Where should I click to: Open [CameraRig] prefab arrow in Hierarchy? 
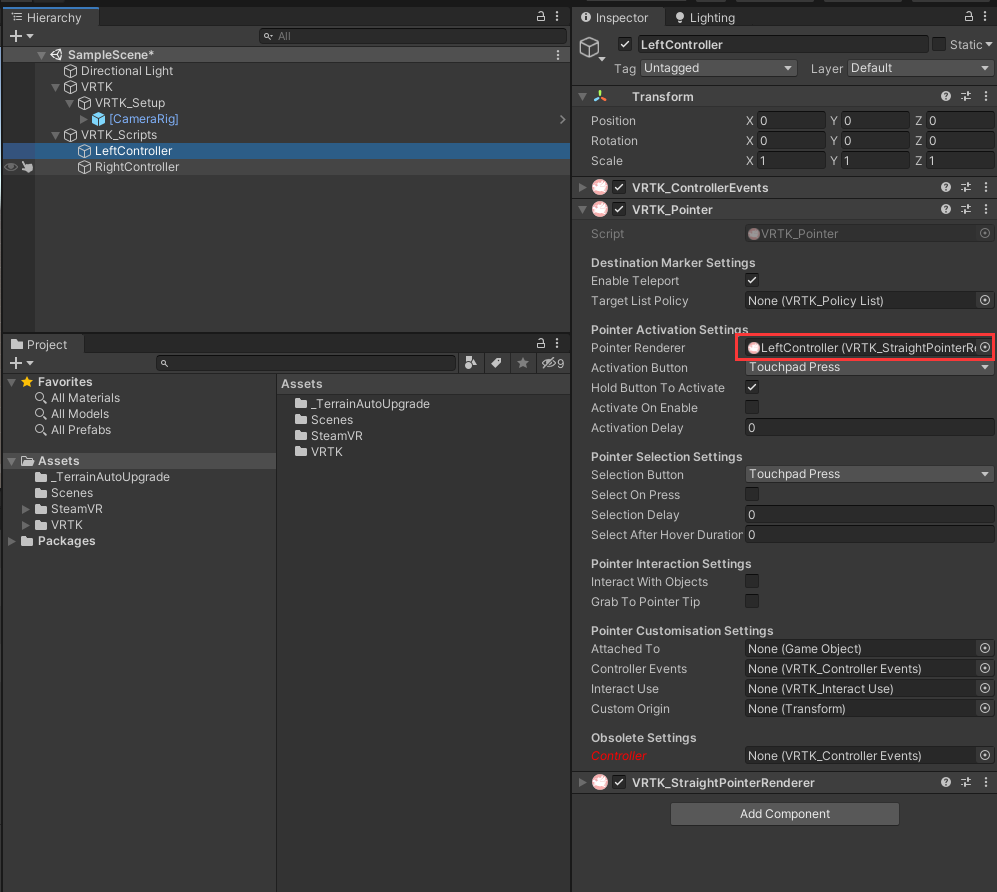[x=562, y=119]
